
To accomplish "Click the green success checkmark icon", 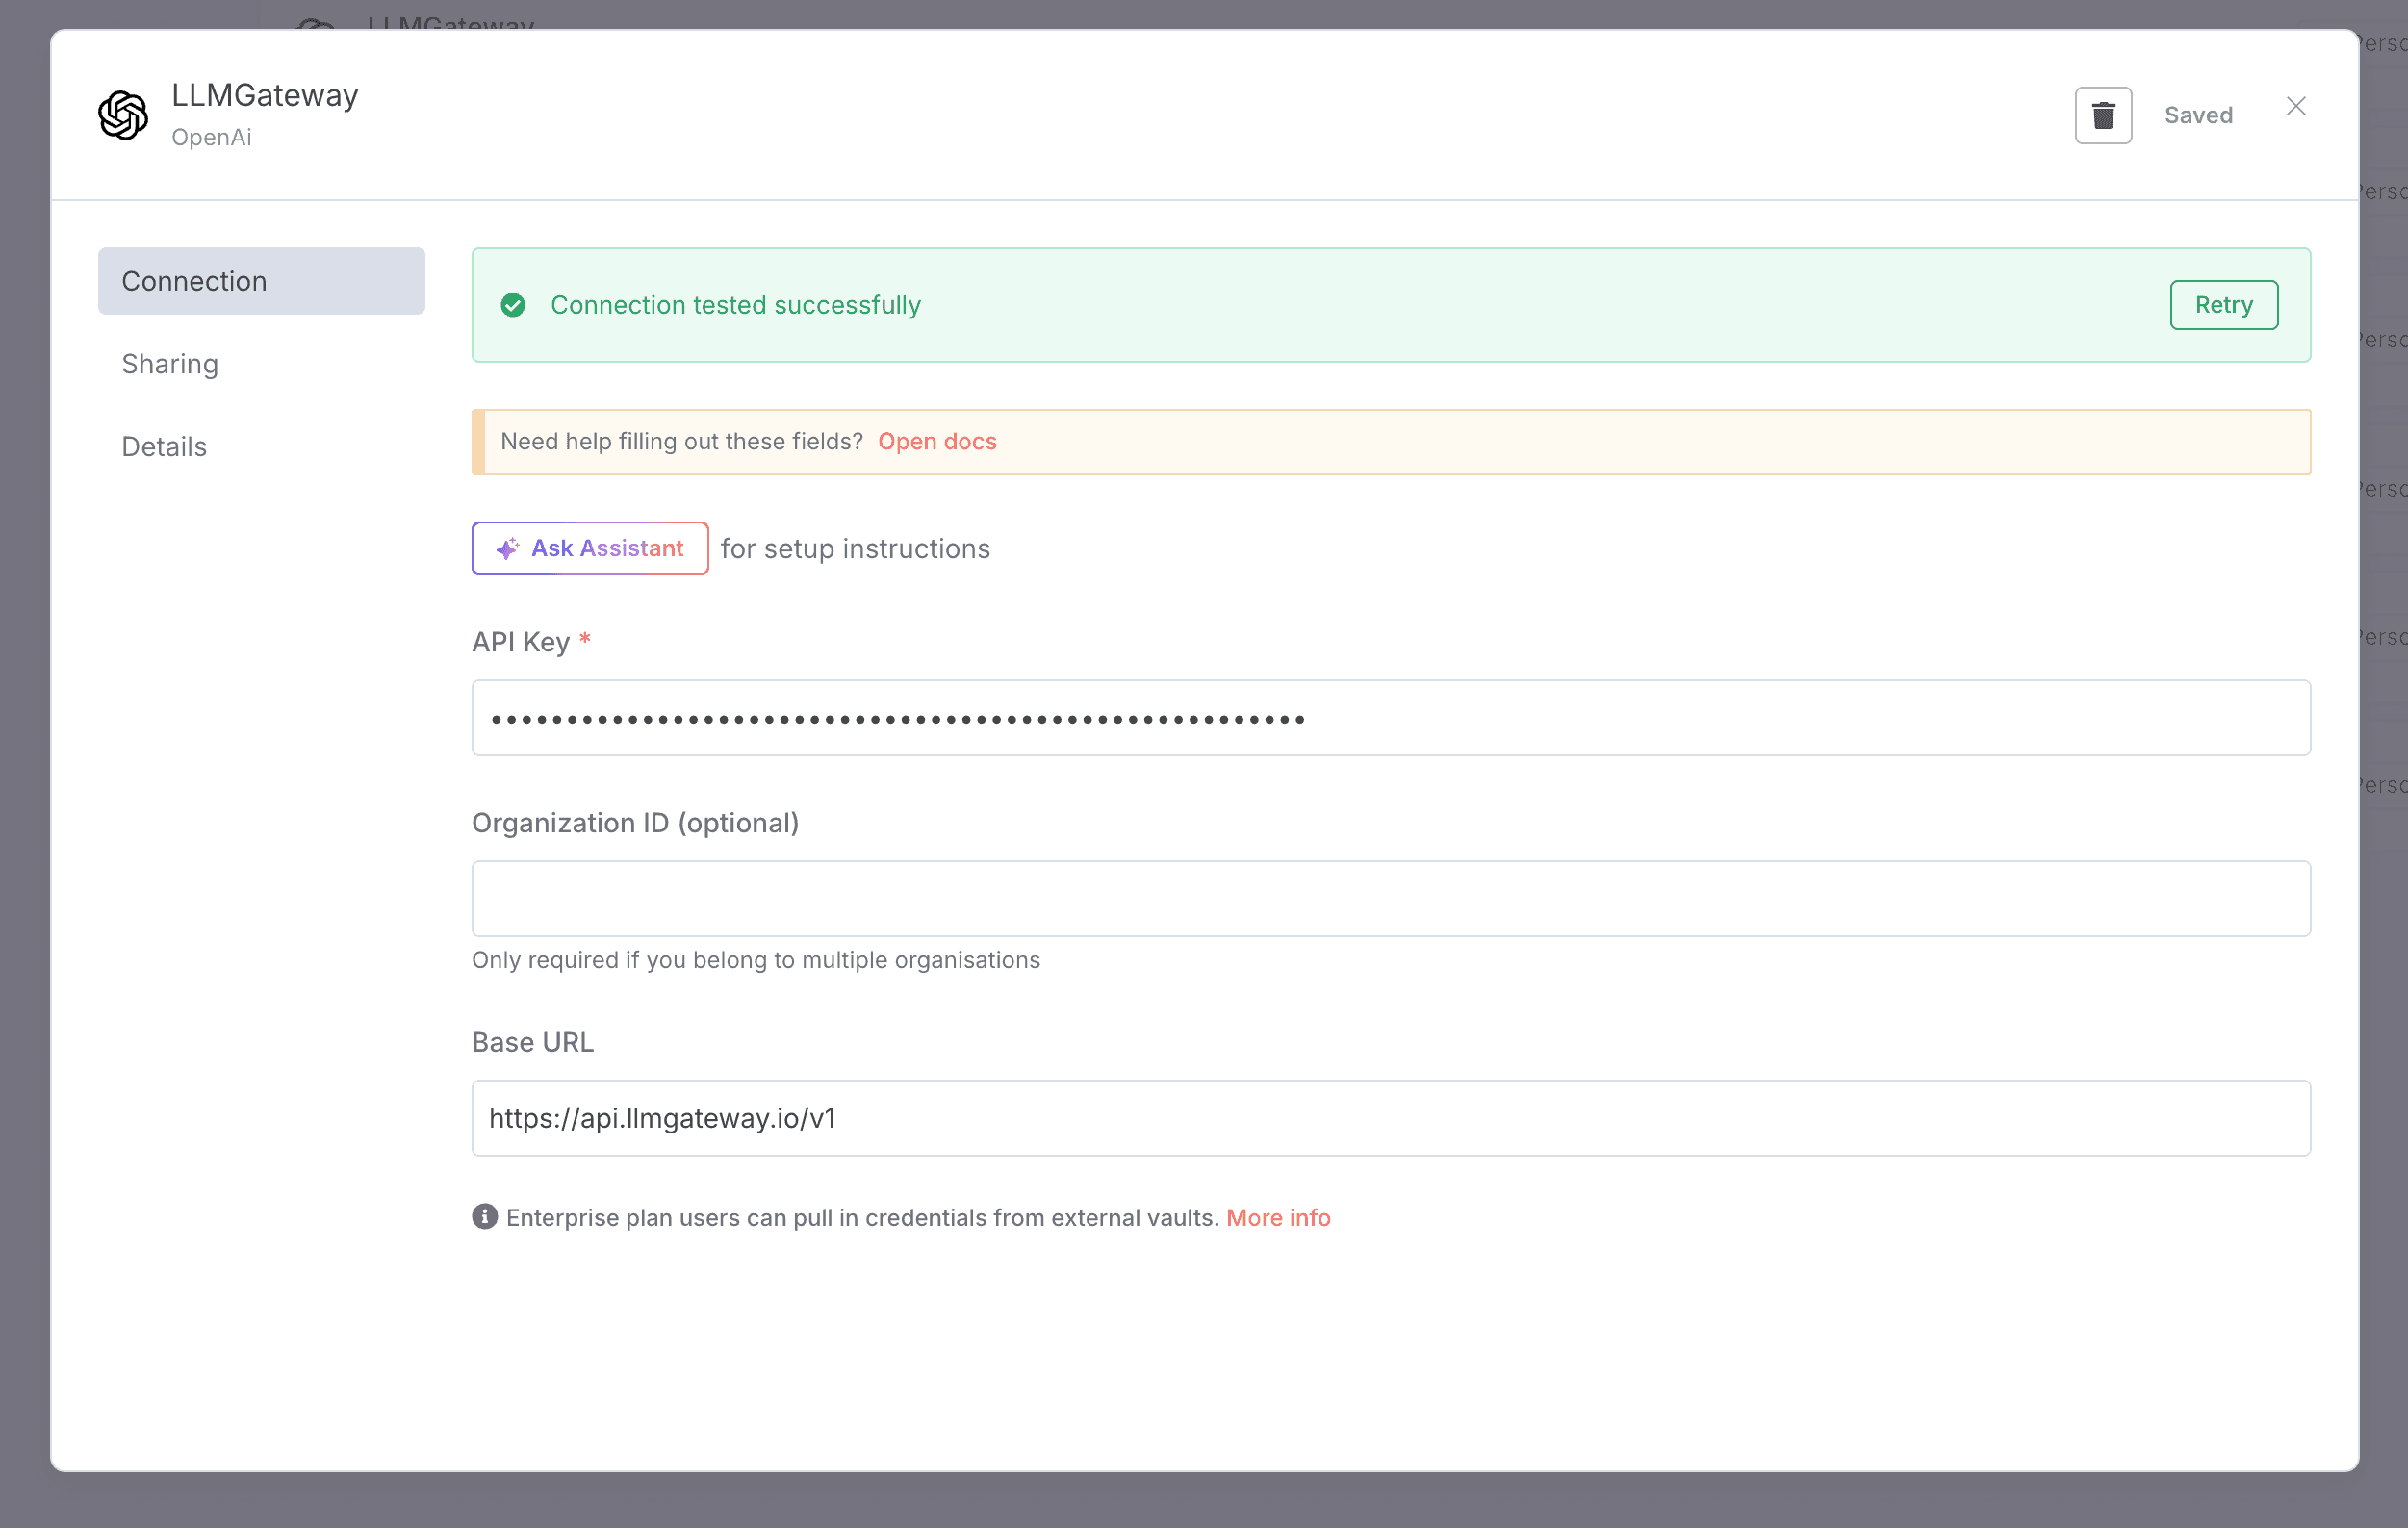I will tap(513, 305).
